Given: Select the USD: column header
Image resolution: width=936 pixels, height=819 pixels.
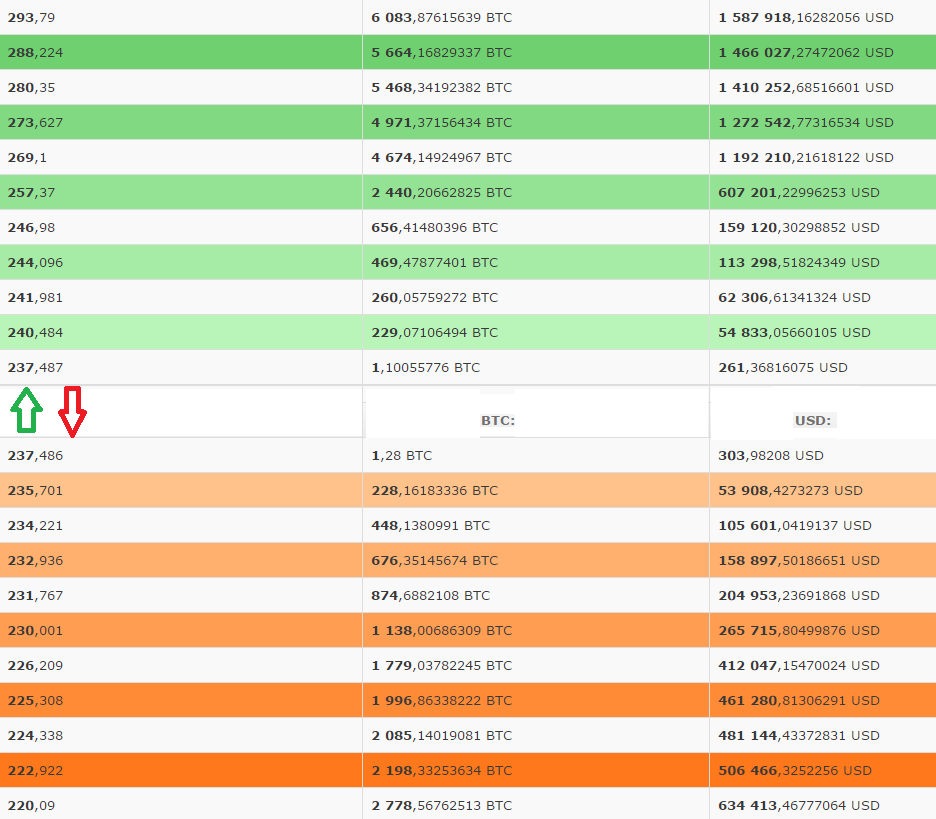Looking at the screenshot, I should [x=812, y=420].
